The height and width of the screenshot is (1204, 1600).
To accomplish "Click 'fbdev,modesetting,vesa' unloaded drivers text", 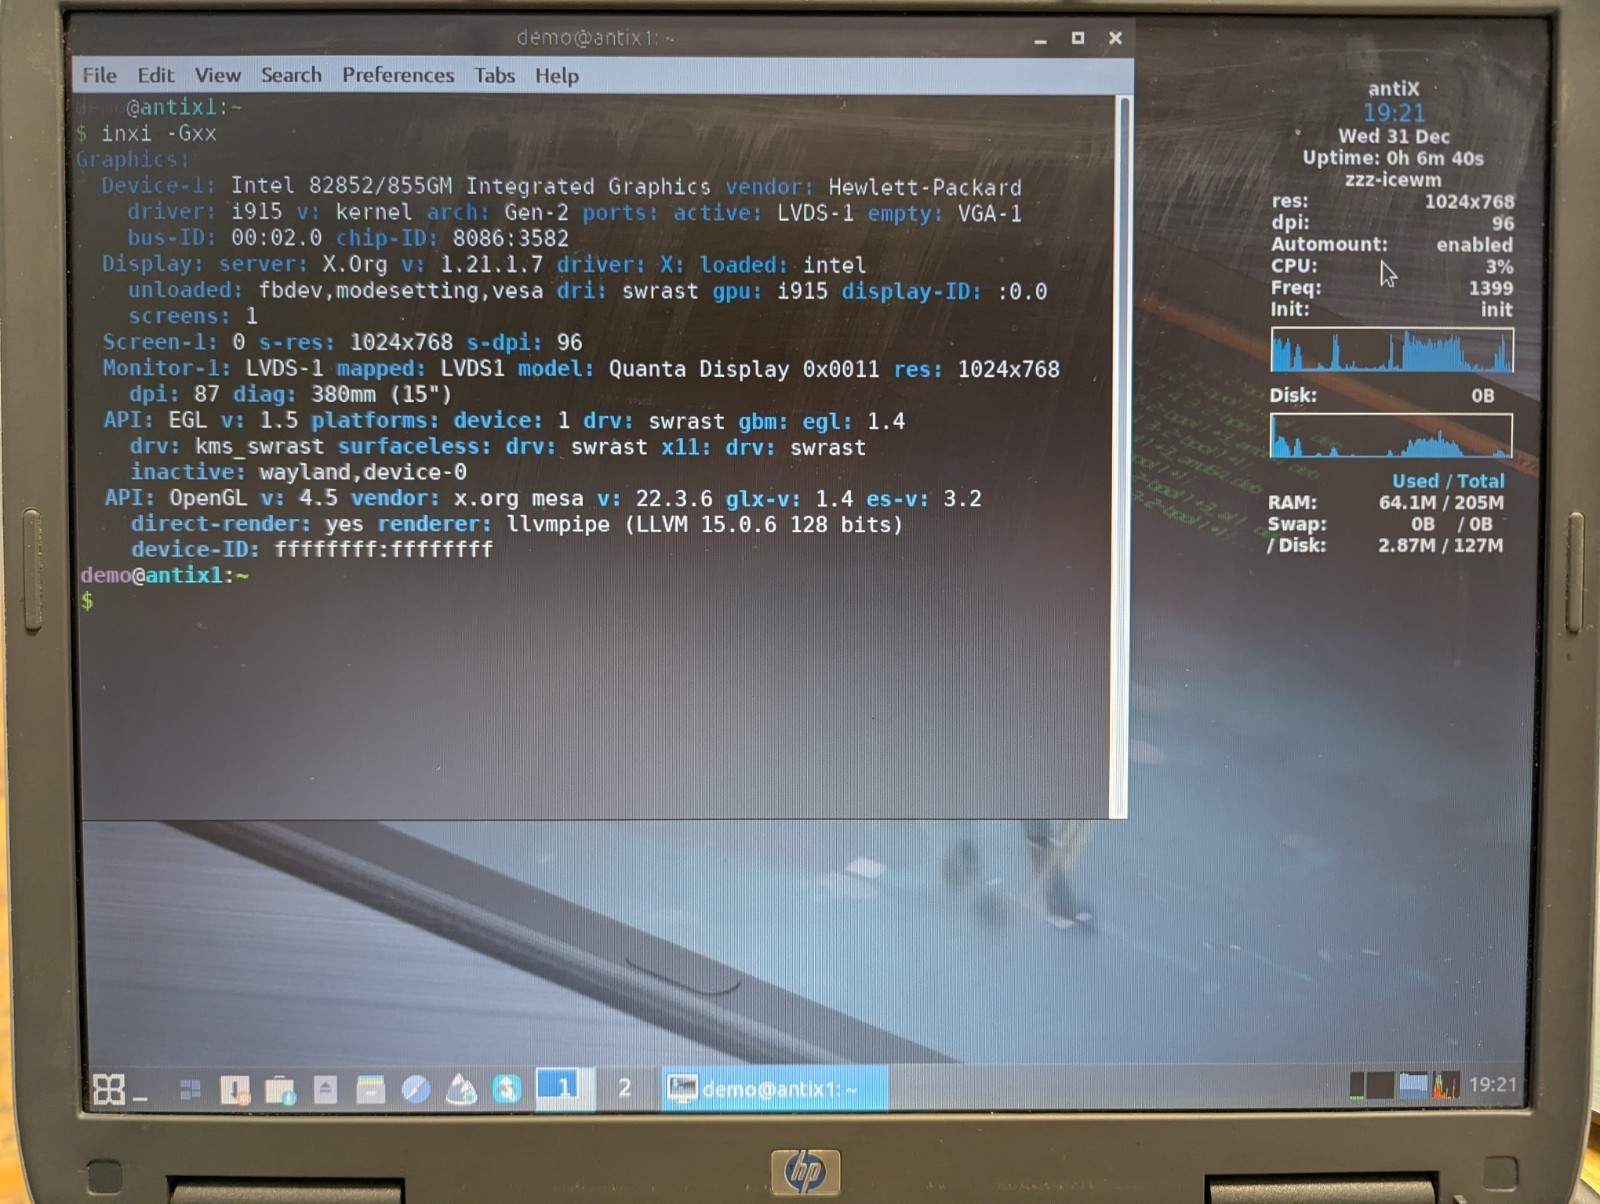I will [401, 291].
